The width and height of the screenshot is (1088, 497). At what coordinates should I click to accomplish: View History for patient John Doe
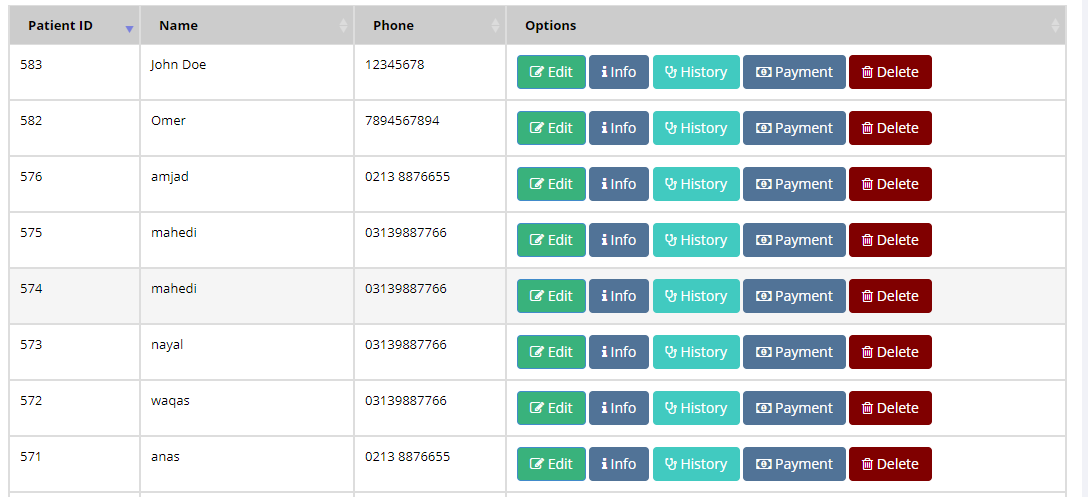pyautogui.click(x=696, y=72)
